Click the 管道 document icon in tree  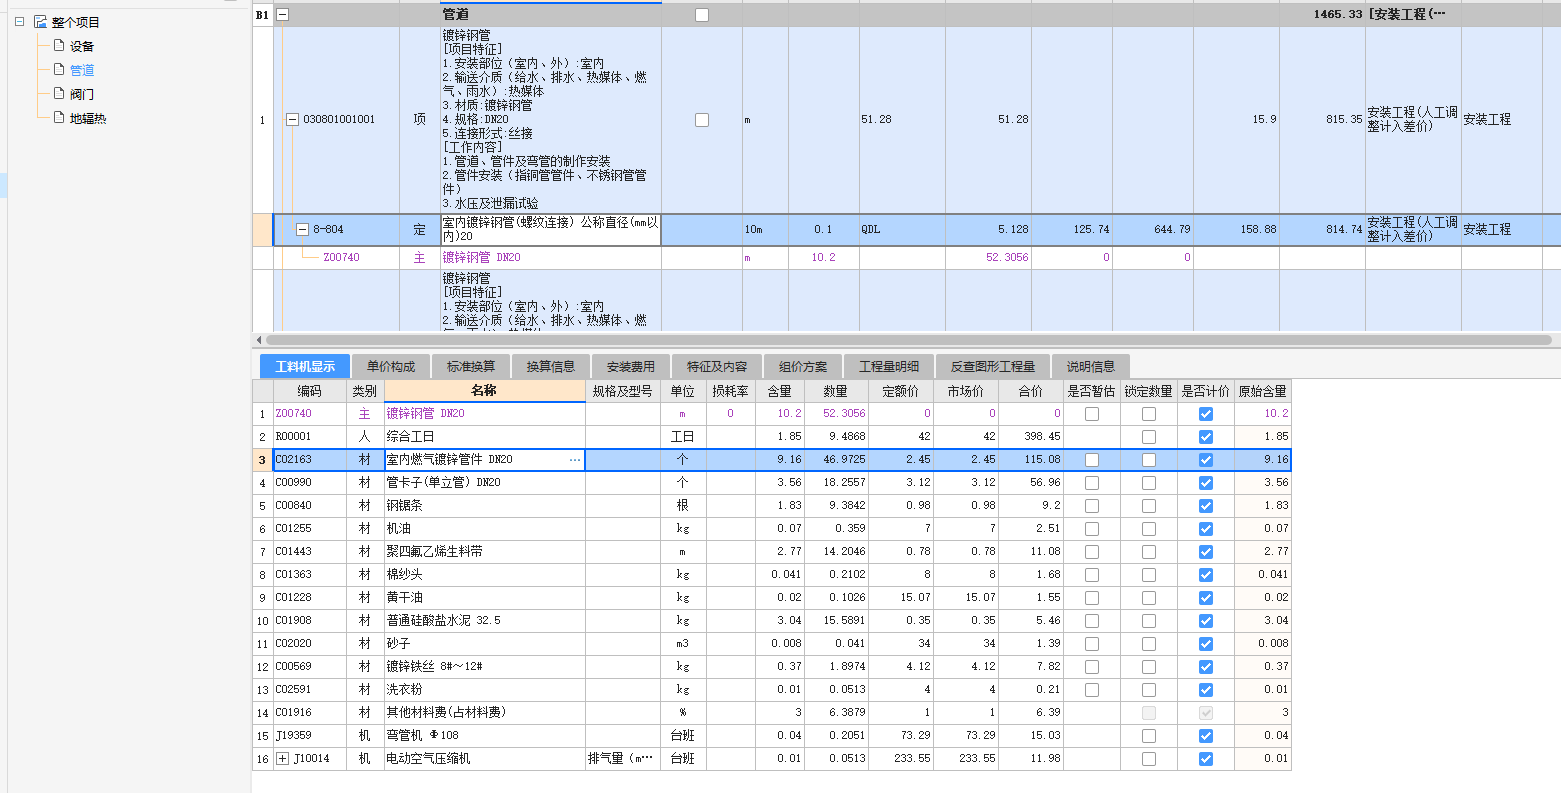(x=59, y=70)
